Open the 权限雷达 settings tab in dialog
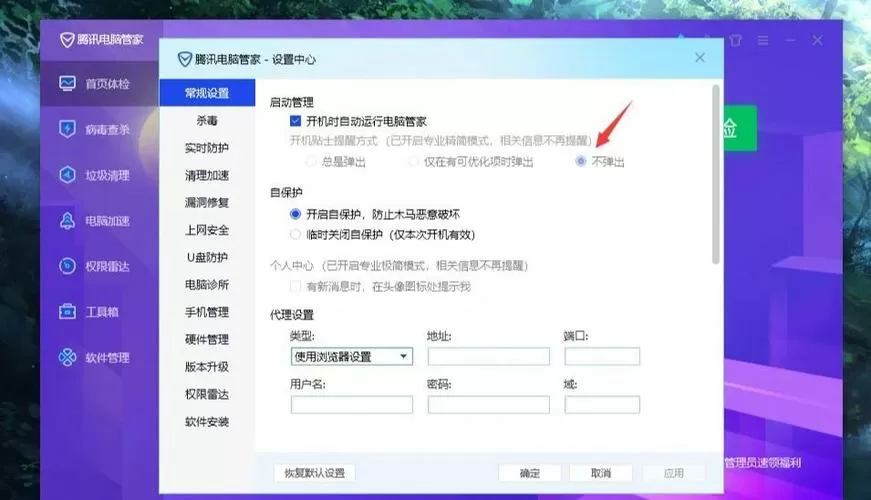Viewport: 871px width, 500px height. tap(207, 394)
